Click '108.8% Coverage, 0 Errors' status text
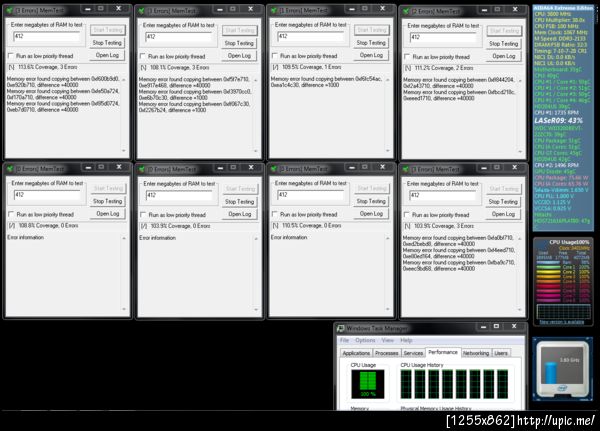Screen dimensions: 600x431 (48, 225)
